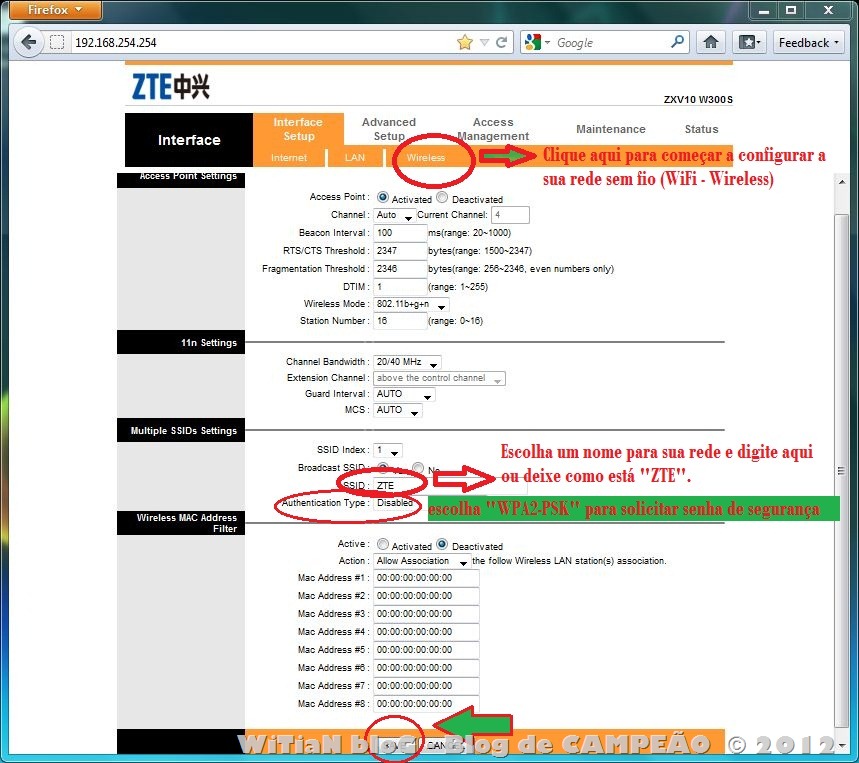The height and width of the screenshot is (763, 859).
Task: Click the DTIM value field
Action: 400,287
